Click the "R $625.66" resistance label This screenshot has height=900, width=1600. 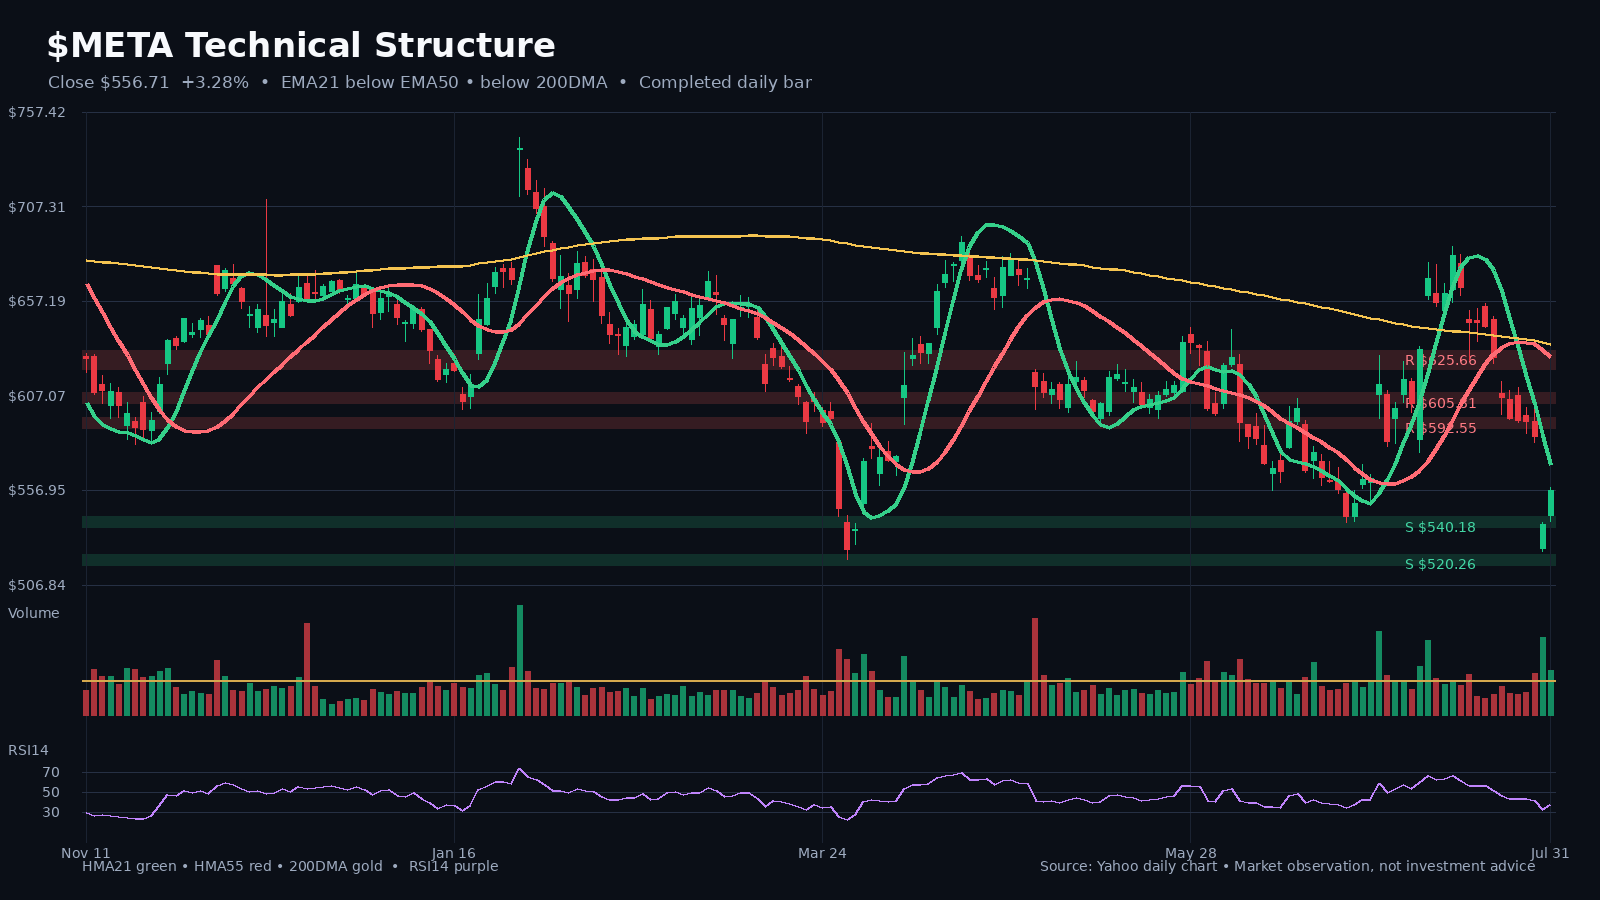coord(1440,360)
